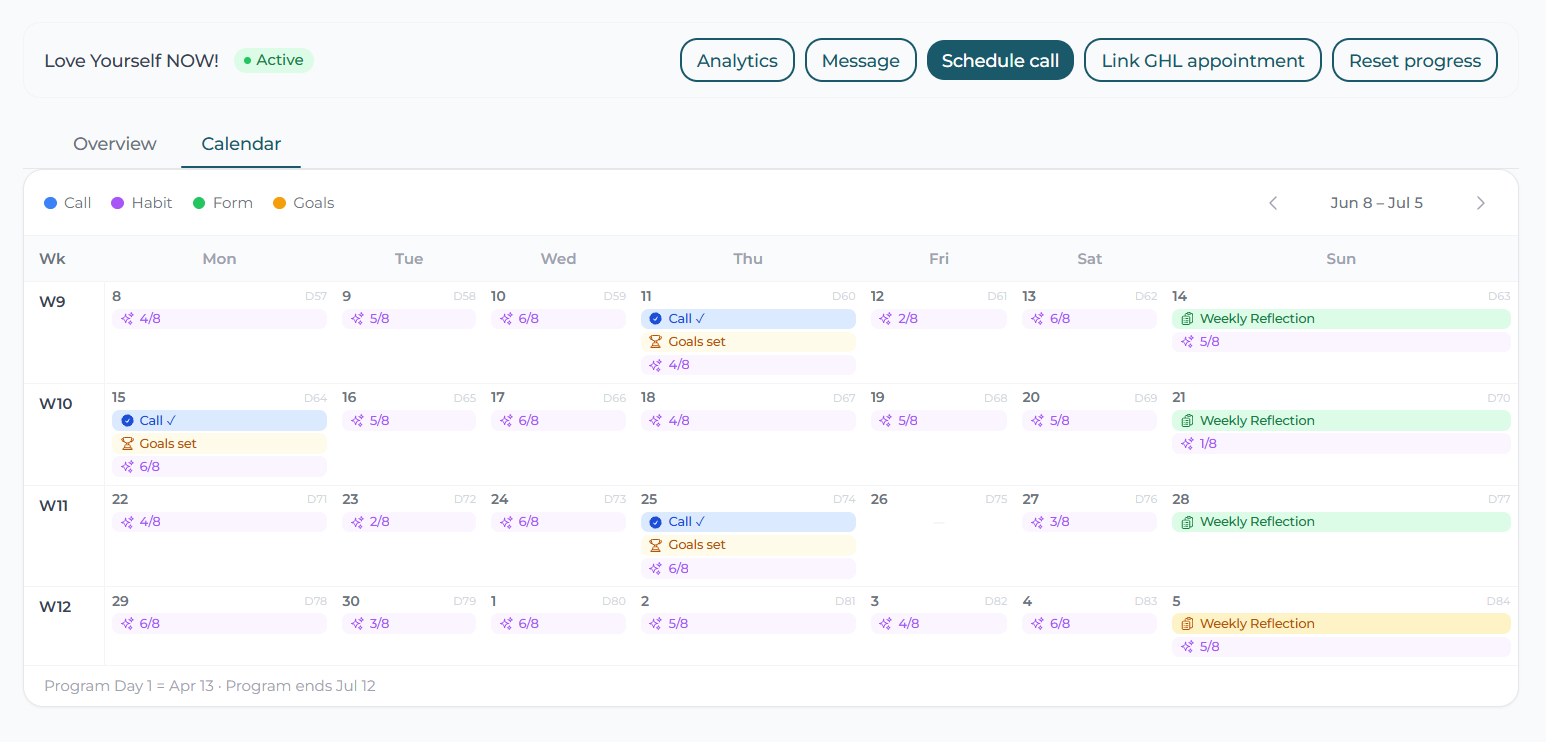Open June 10 habit entry 6/8
Viewport: 1546px width, 742px height.
point(558,319)
